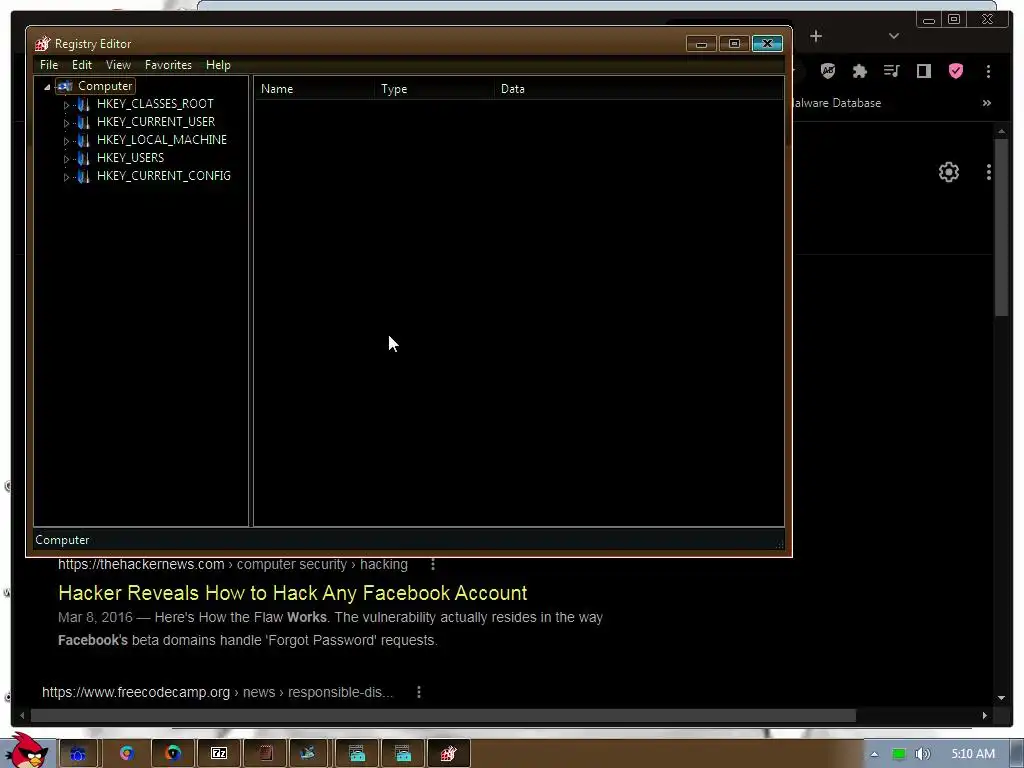Click the browser horizontal scrollbar thumb
Image resolution: width=1024 pixels, height=768 pixels.
tap(443, 715)
